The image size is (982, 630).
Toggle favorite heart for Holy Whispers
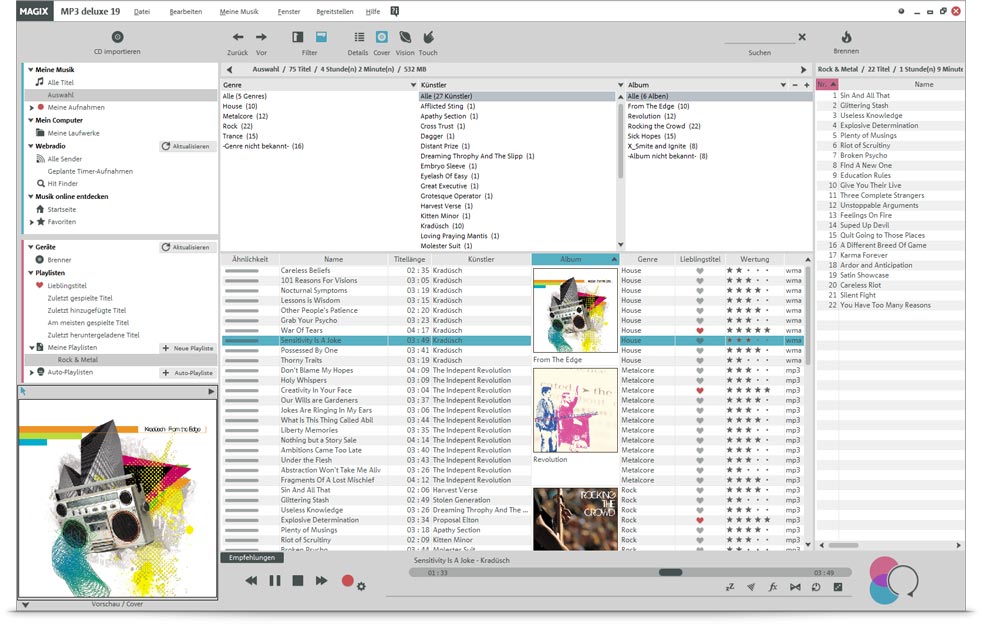point(700,380)
